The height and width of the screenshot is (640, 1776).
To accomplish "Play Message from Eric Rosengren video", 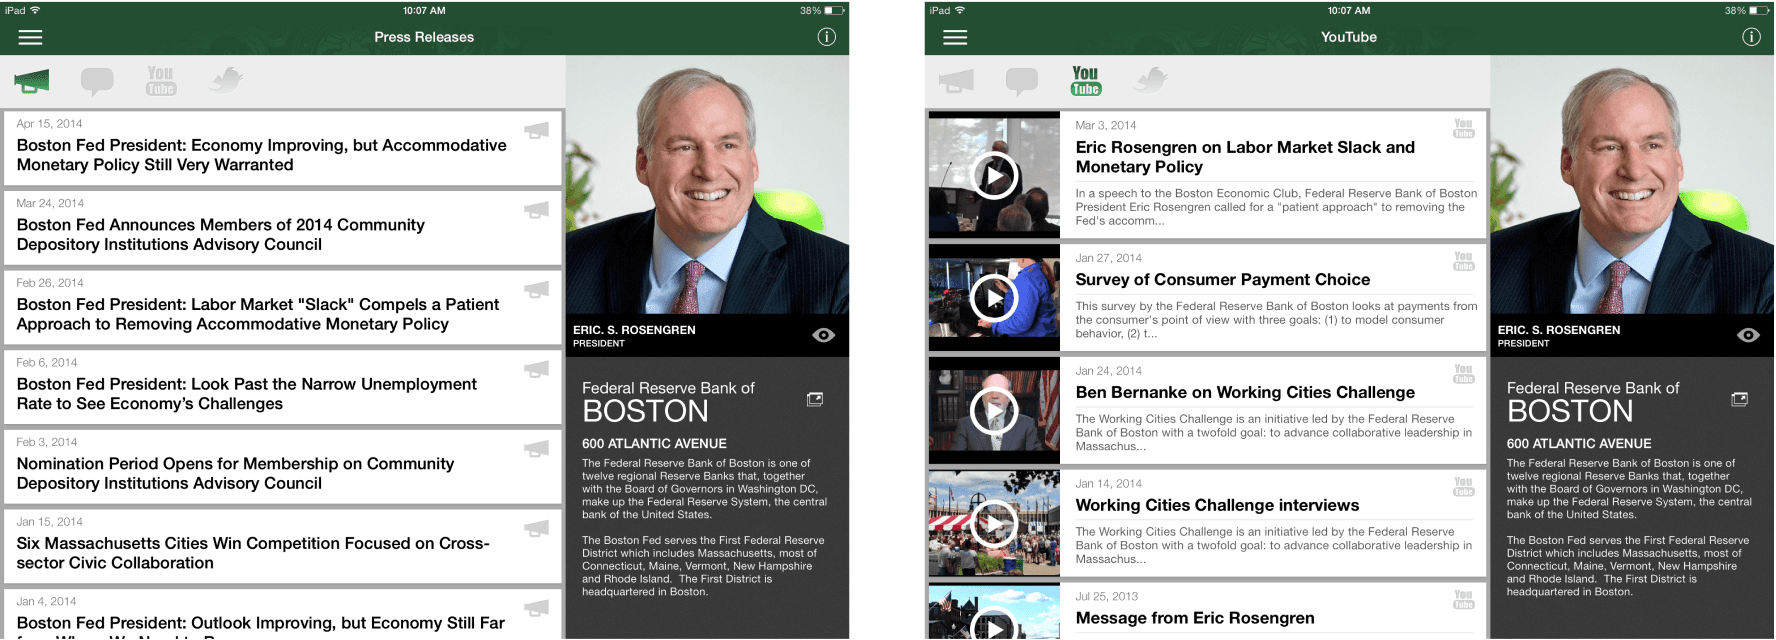I will pyautogui.click(x=994, y=612).
